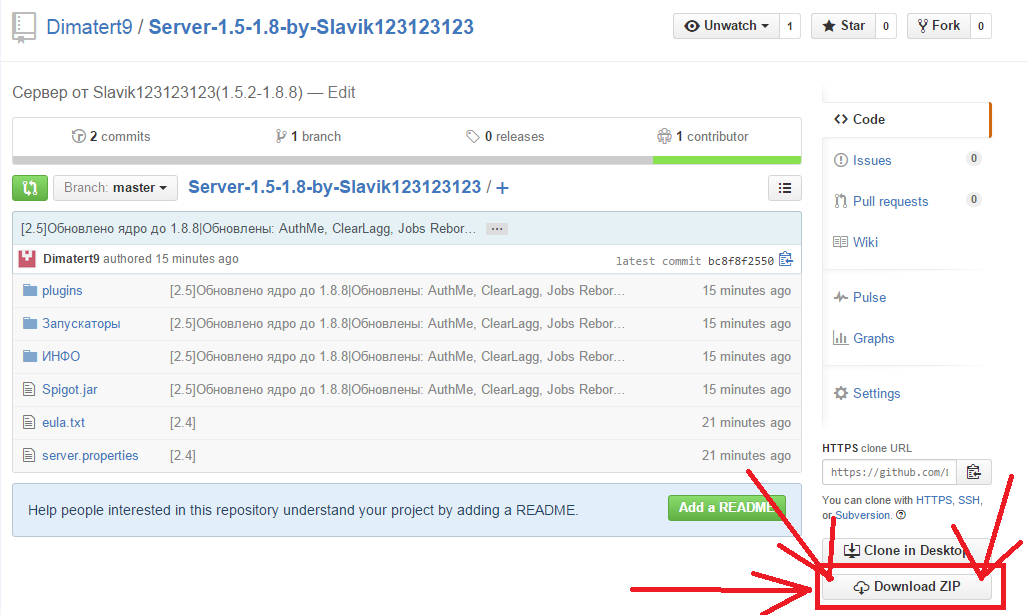The image size is (1028, 615).
Task: Switch the clone URL to Subversion
Action: [x=863, y=515]
